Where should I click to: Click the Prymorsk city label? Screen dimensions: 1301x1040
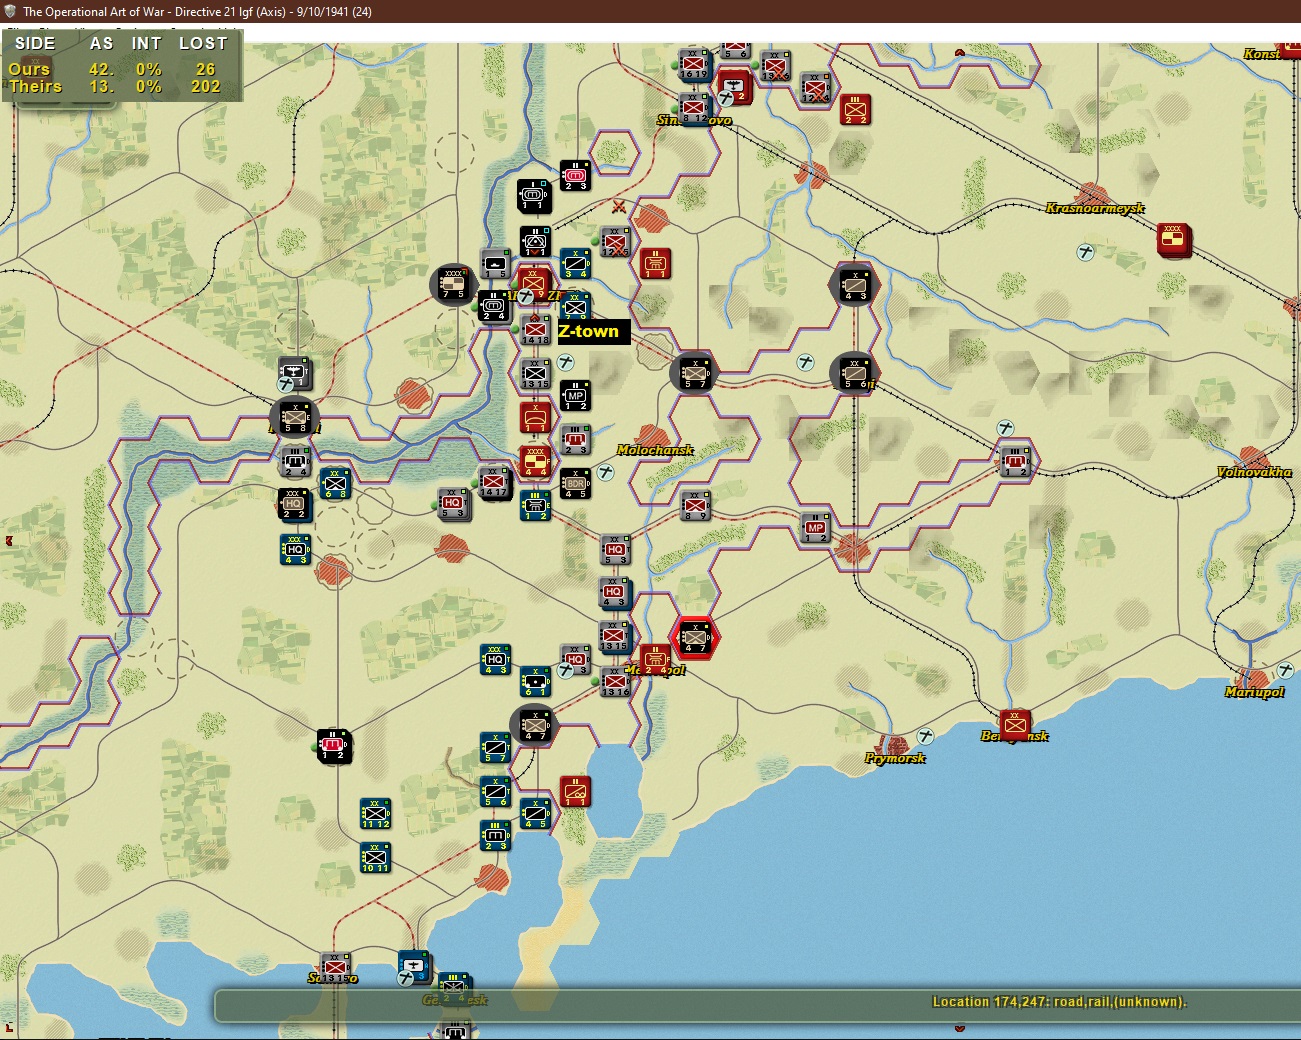895,758
